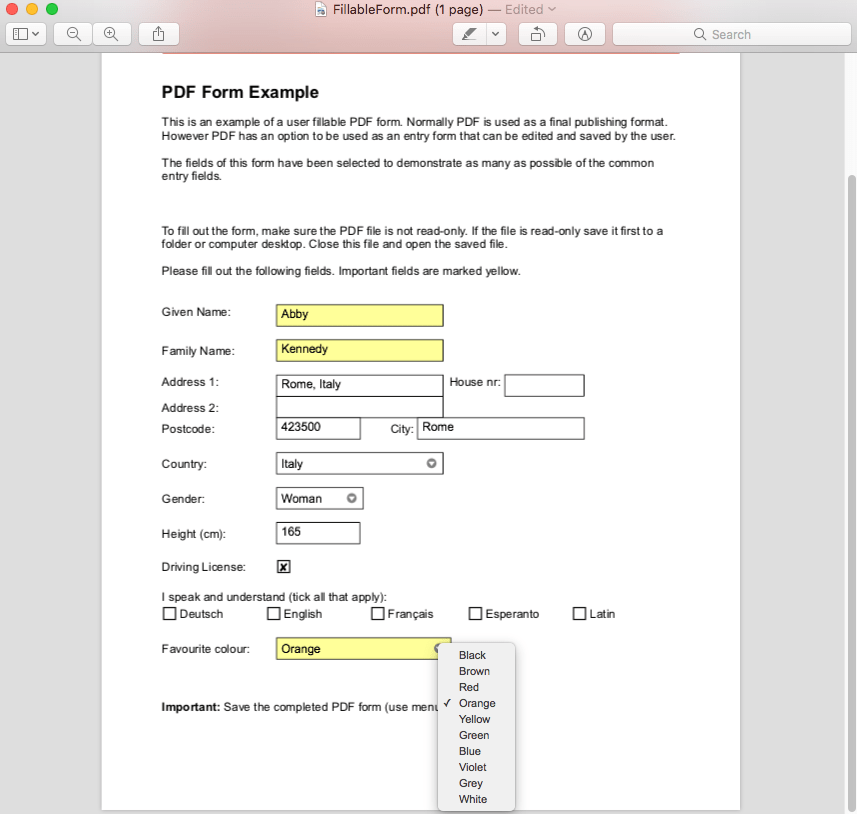
Task: Rotate the page with the rotate icon
Action: point(537,33)
